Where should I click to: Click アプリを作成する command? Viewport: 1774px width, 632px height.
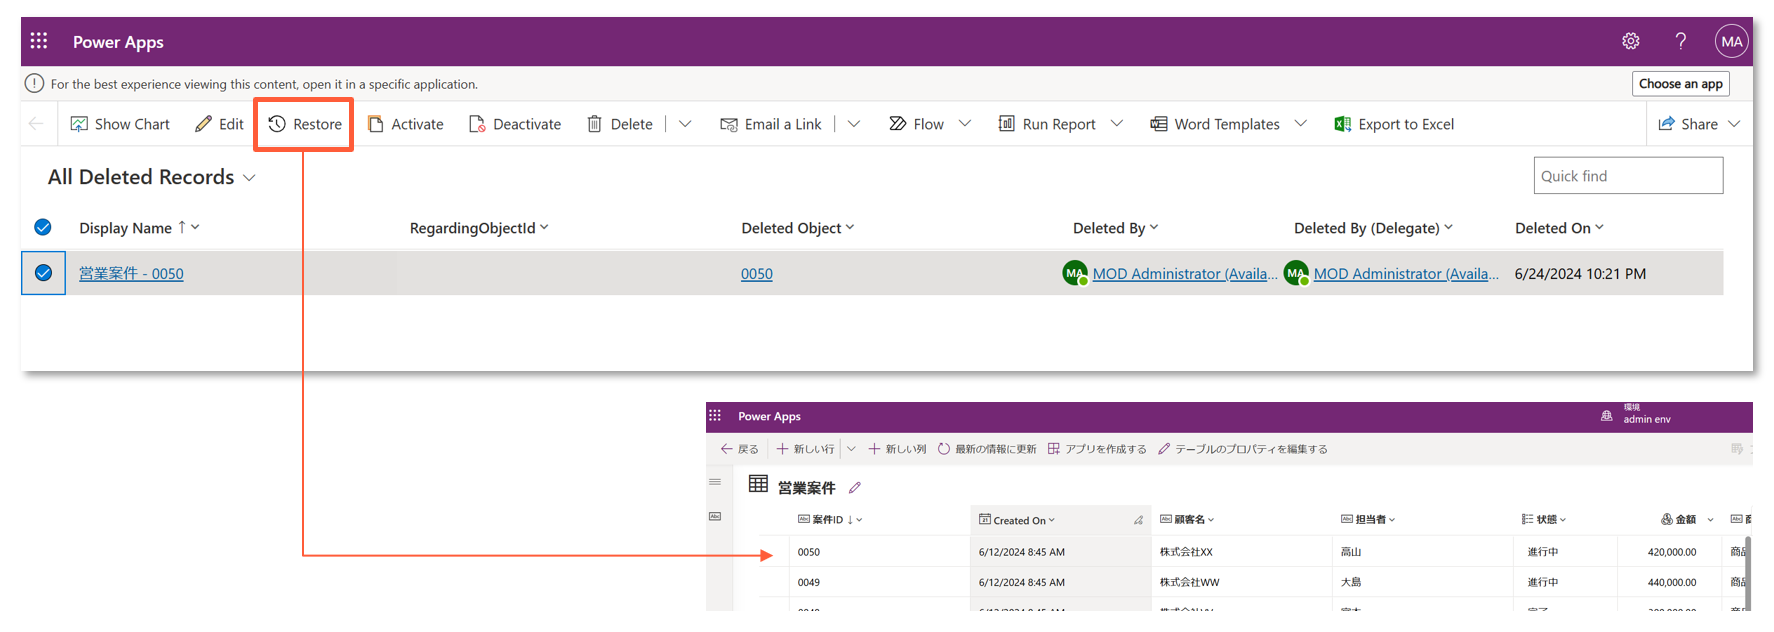[1097, 449]
